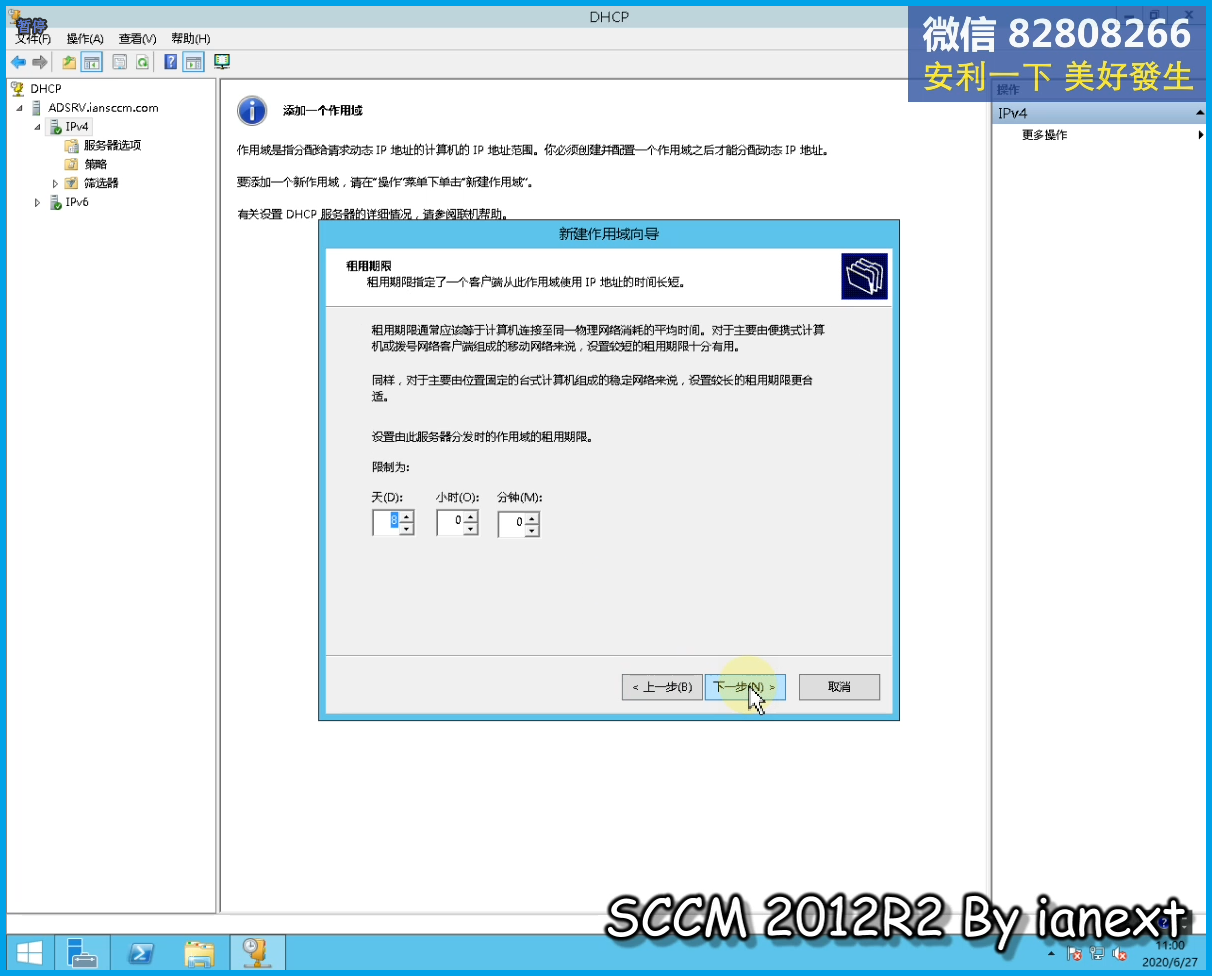This screenshot has width=1212, height=976.
Task: Launch PowerShell from the taskbar
Action: point(141,952)
